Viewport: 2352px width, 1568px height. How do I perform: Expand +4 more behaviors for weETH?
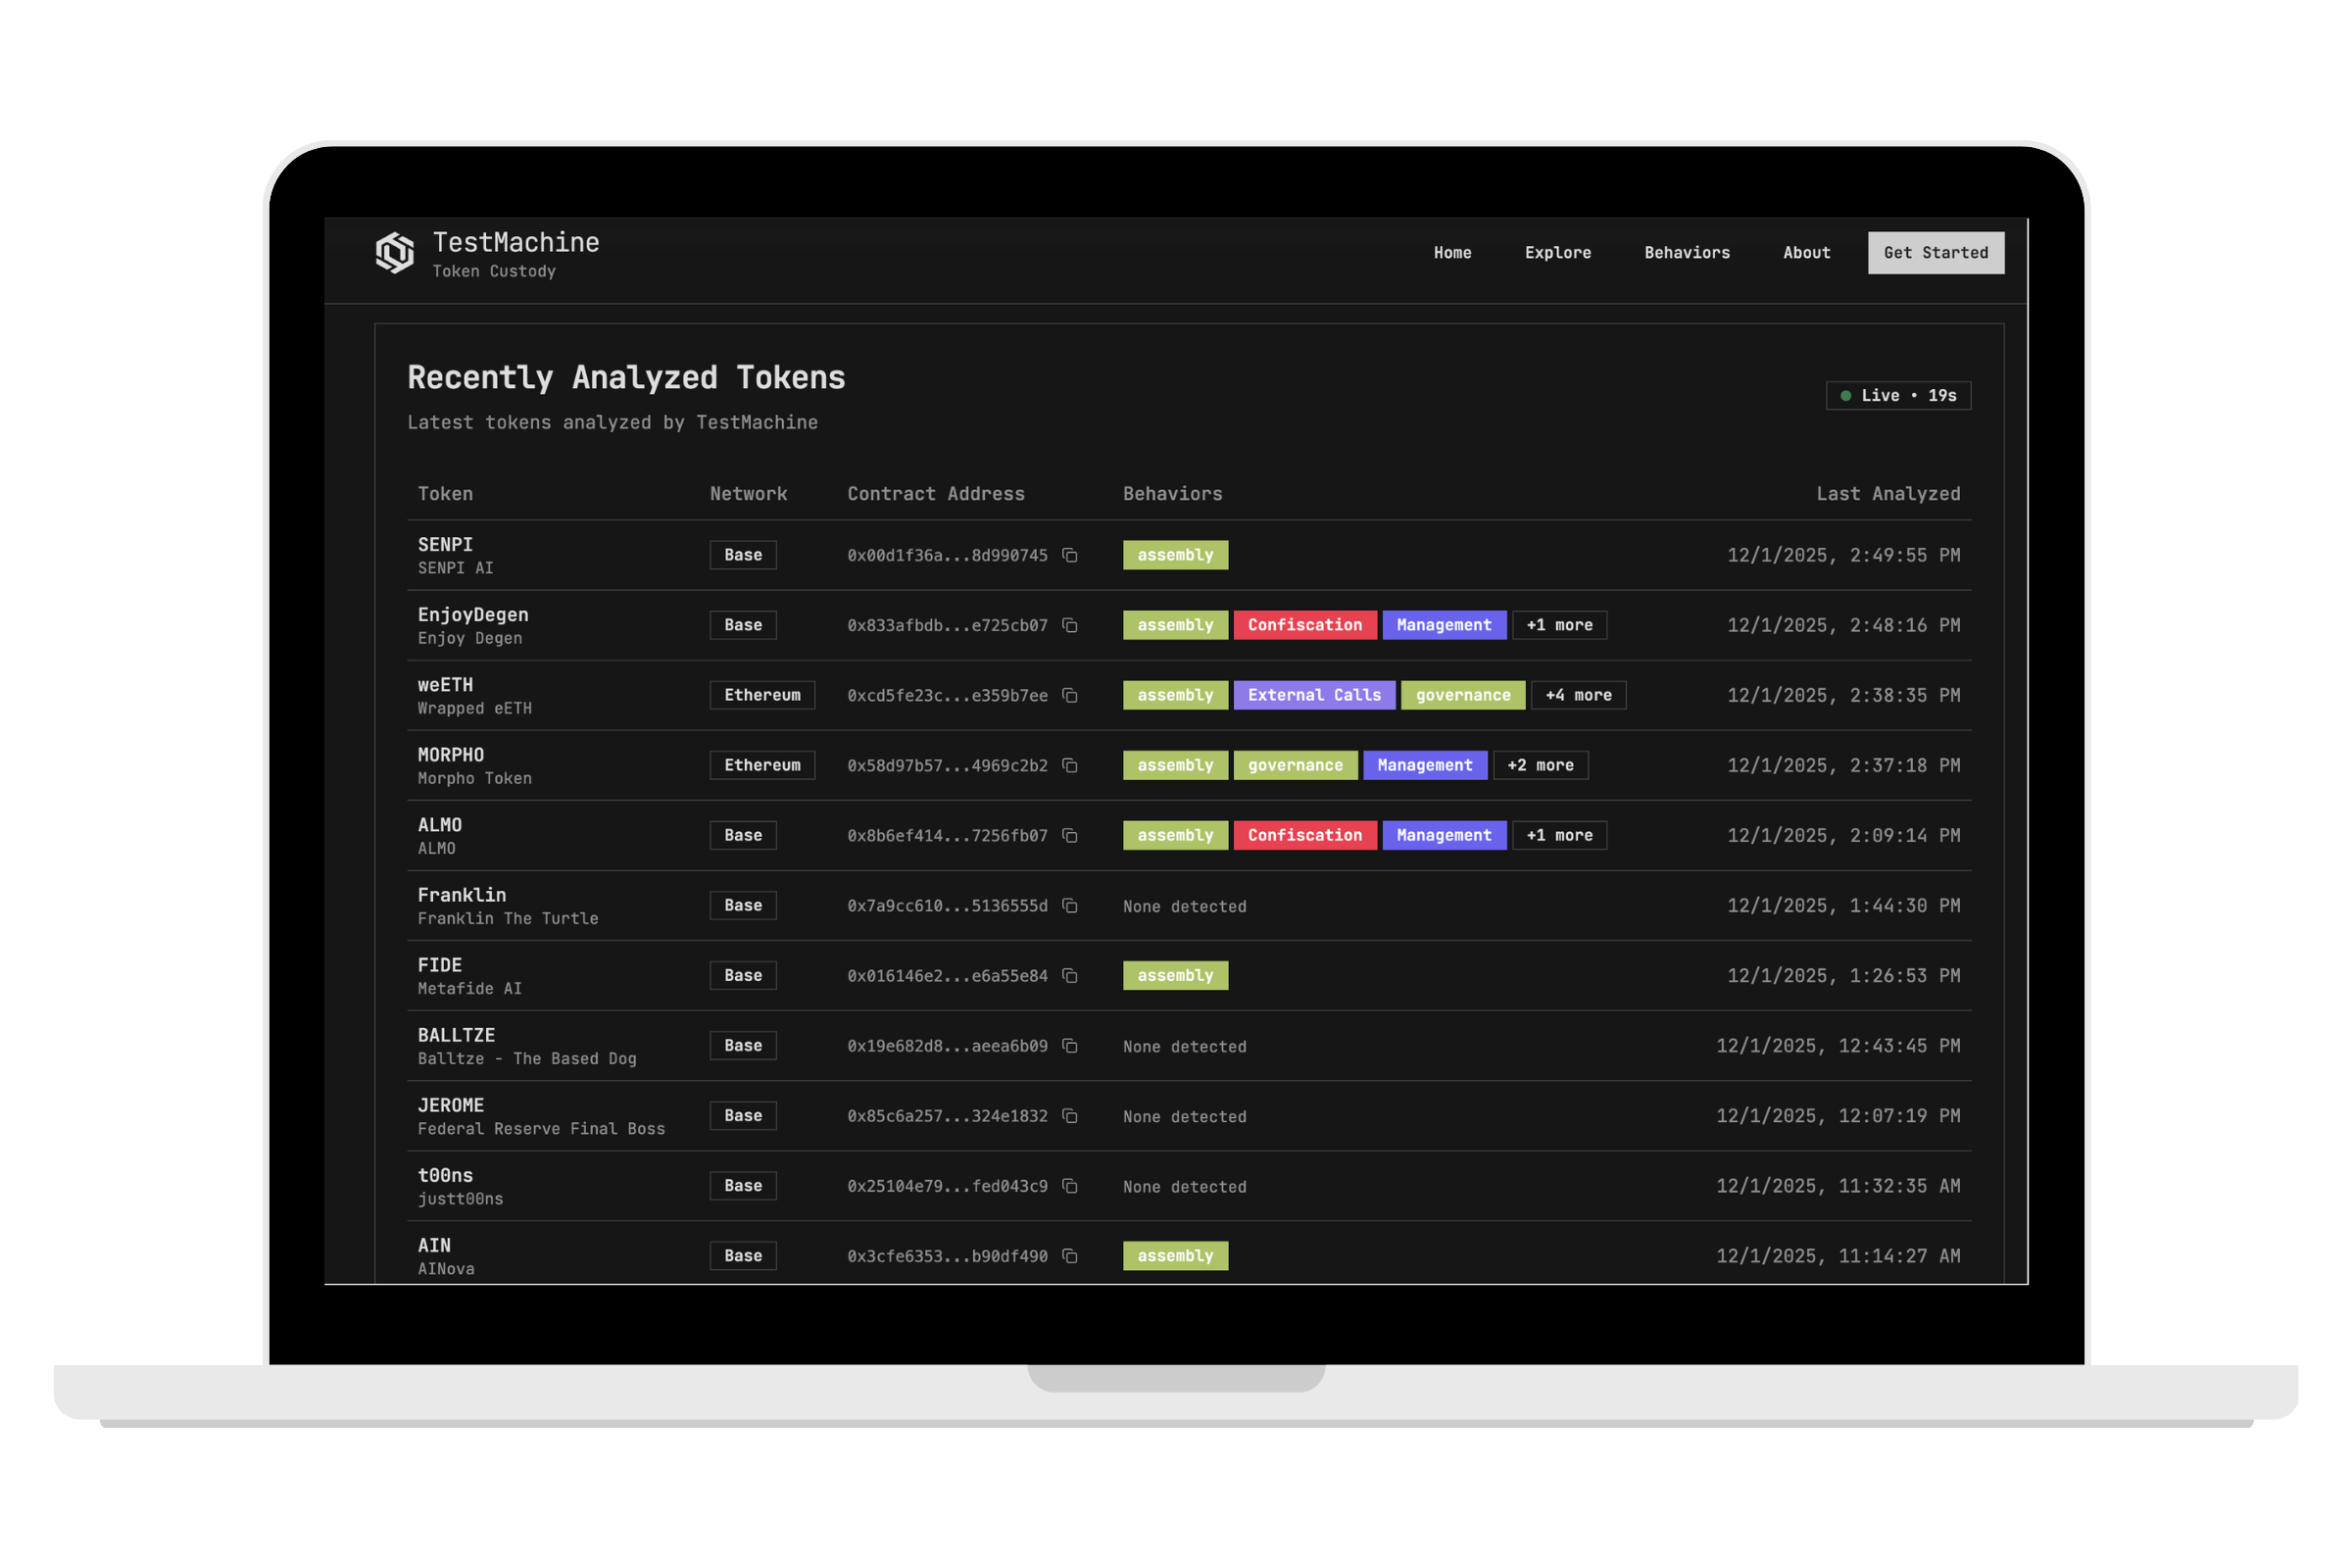1578,695
